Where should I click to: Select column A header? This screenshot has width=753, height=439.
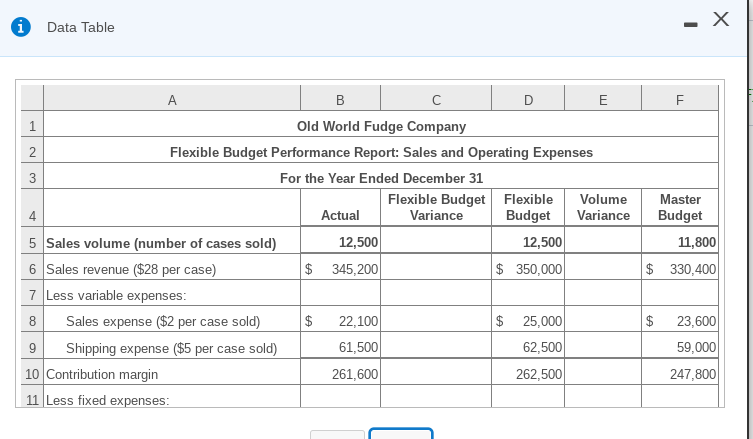(x=172, y=100)
